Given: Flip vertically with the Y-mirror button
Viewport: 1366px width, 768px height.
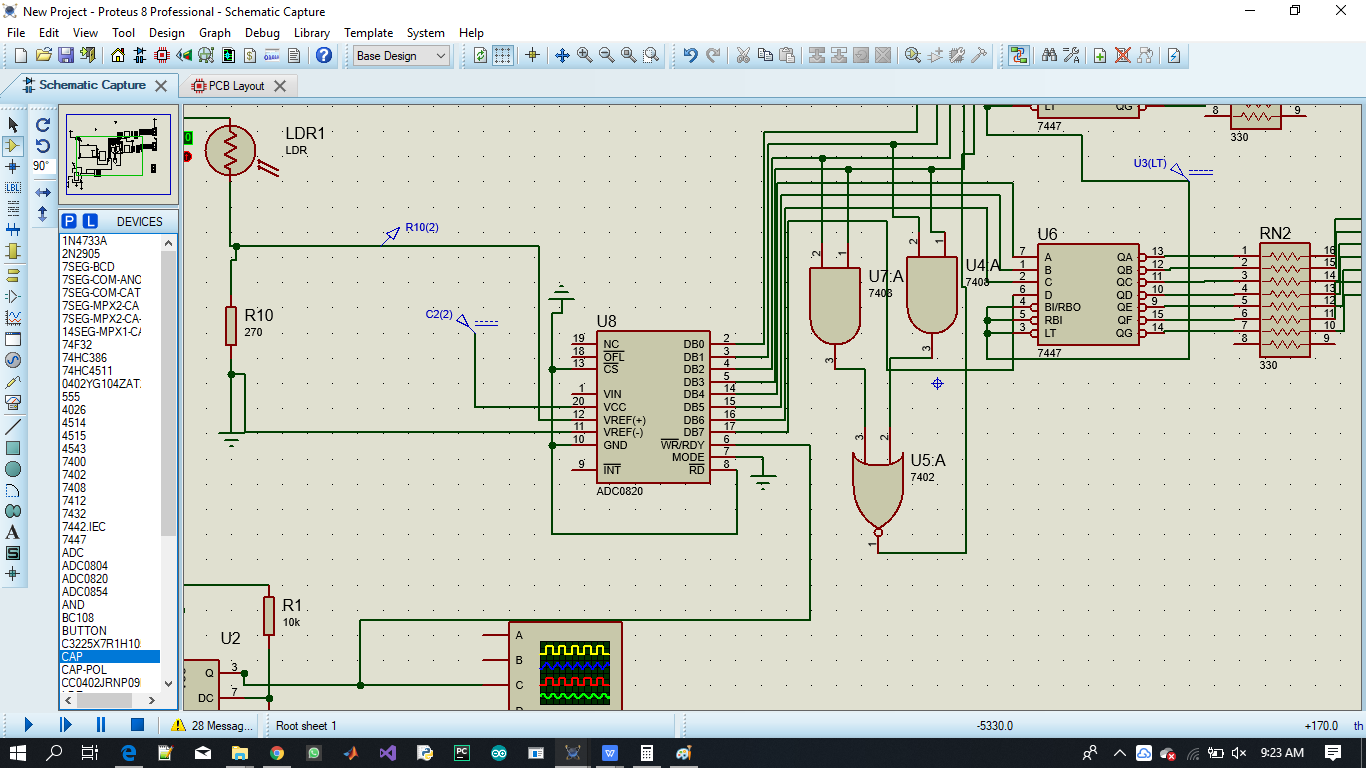Looking at the screenshot, I should (x=43, y=213).
